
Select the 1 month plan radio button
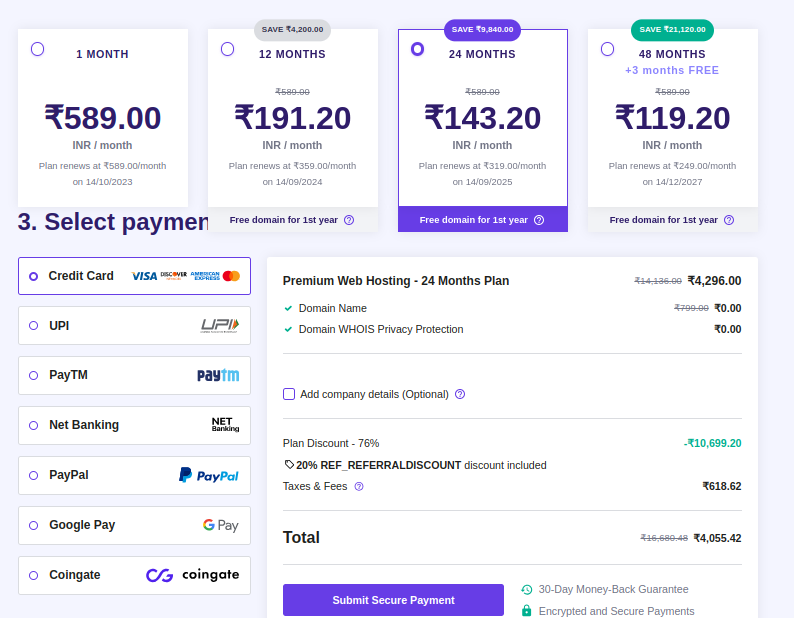tap(38, 49)
